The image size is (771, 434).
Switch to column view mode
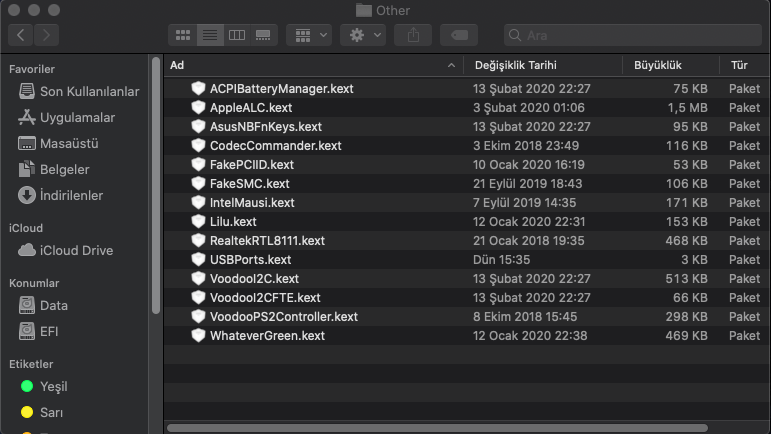(x=237, y=35)
